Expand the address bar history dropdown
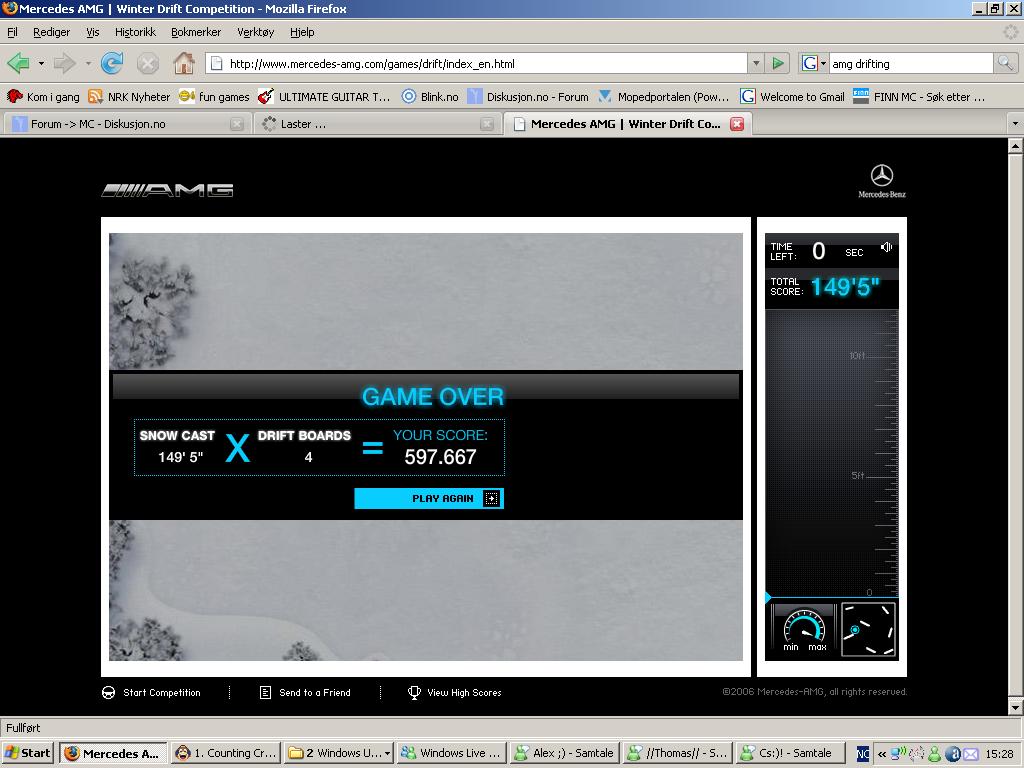 (756, 63)
